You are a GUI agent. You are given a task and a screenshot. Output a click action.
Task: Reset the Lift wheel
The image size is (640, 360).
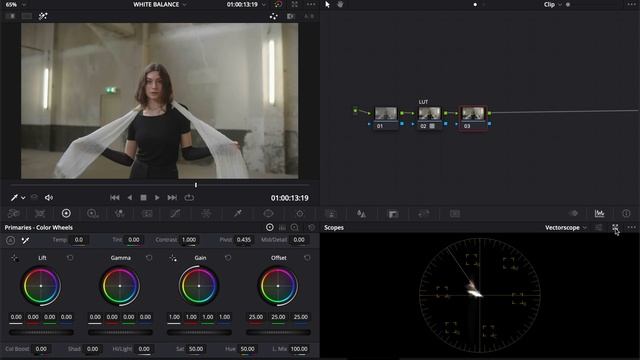pos(70,258)
